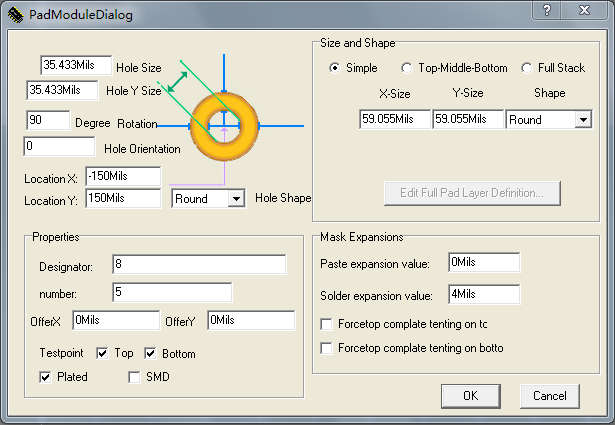615x425 pixels.
Task: Click the Cancel button
Action: (549, 395)
